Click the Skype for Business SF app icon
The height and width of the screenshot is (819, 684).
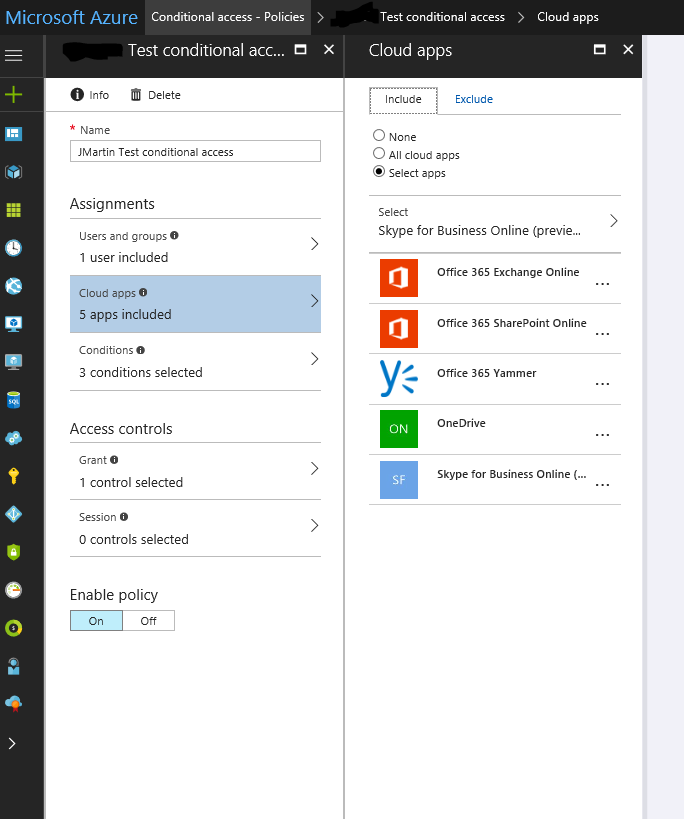[399, 479]
